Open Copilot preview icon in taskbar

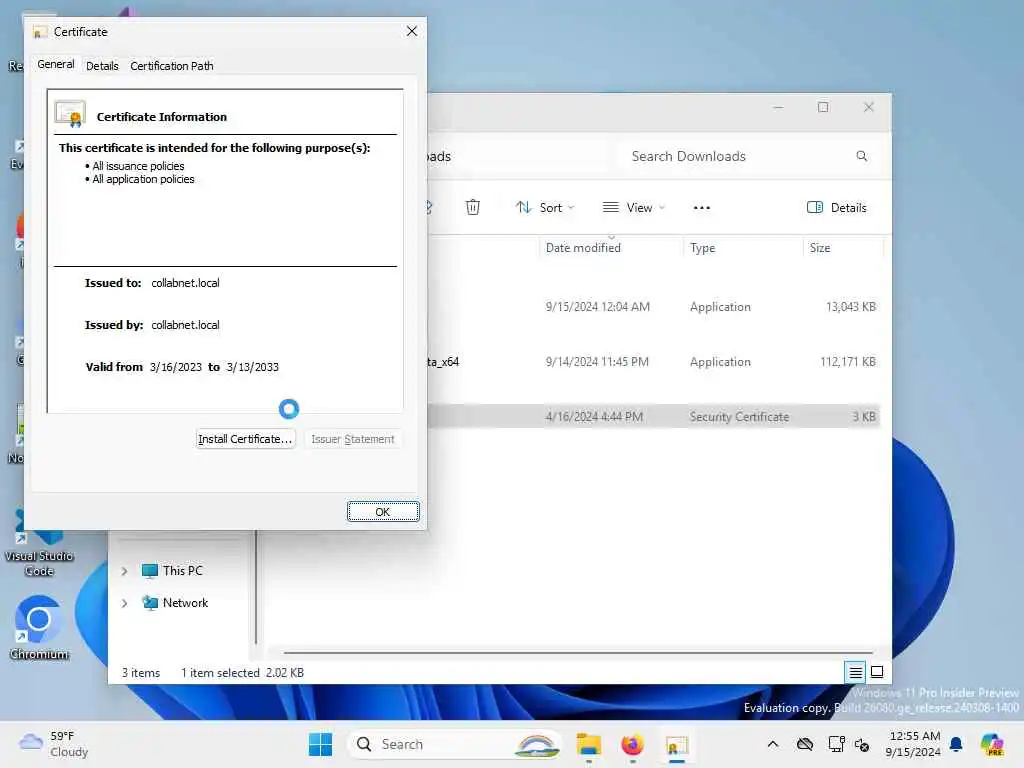pos(992,744)
